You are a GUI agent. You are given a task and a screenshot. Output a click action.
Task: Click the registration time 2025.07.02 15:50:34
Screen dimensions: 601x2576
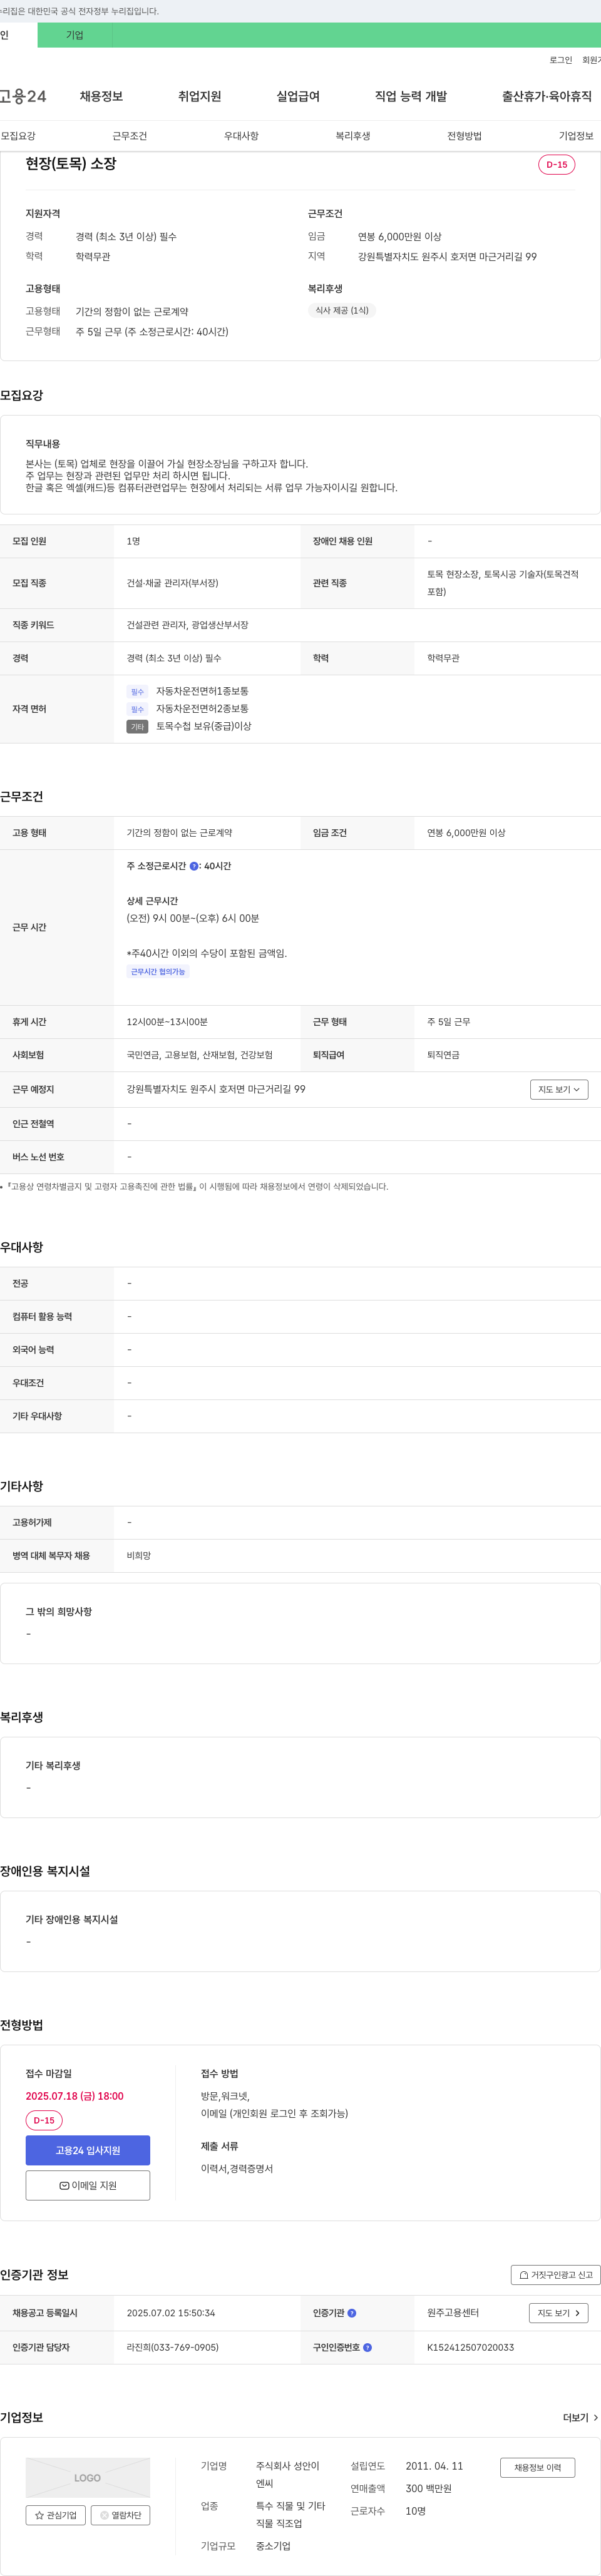click(171, 2313)
